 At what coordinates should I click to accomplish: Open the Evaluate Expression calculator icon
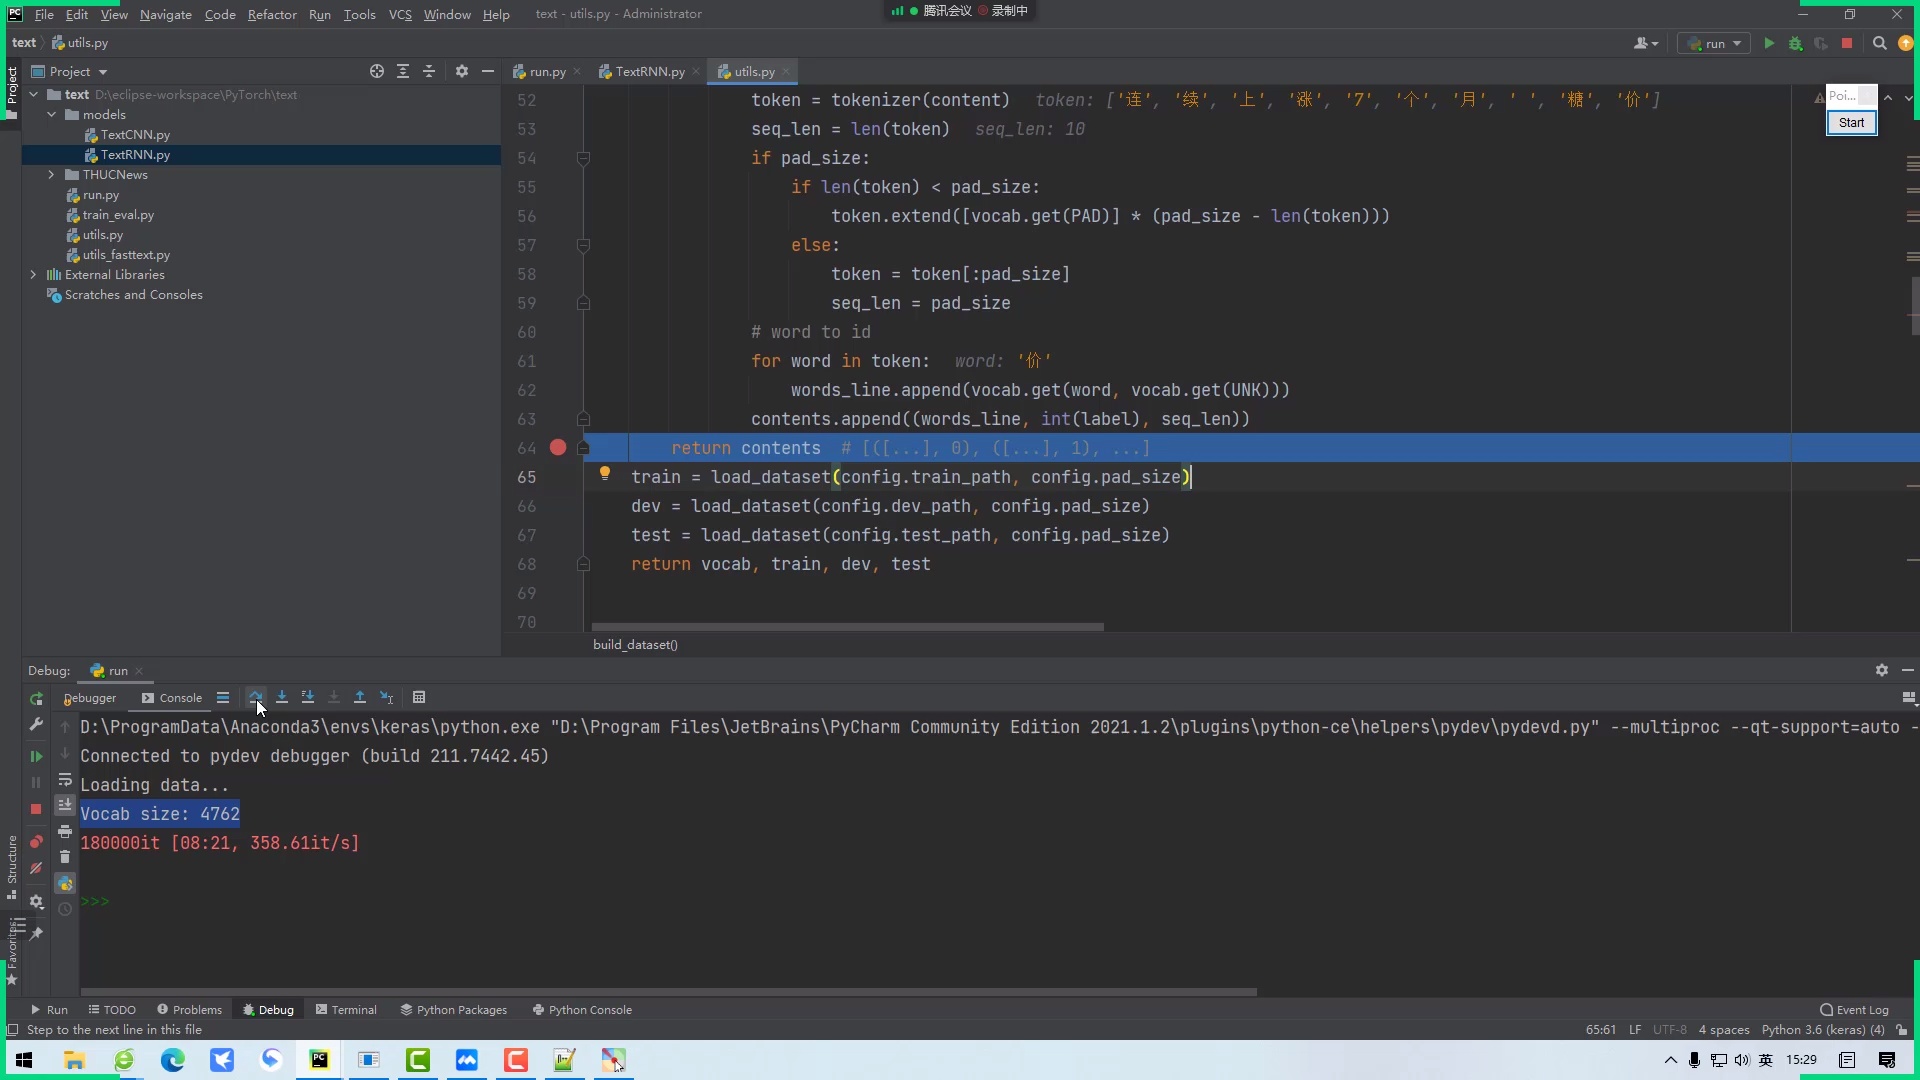[419, 697]
